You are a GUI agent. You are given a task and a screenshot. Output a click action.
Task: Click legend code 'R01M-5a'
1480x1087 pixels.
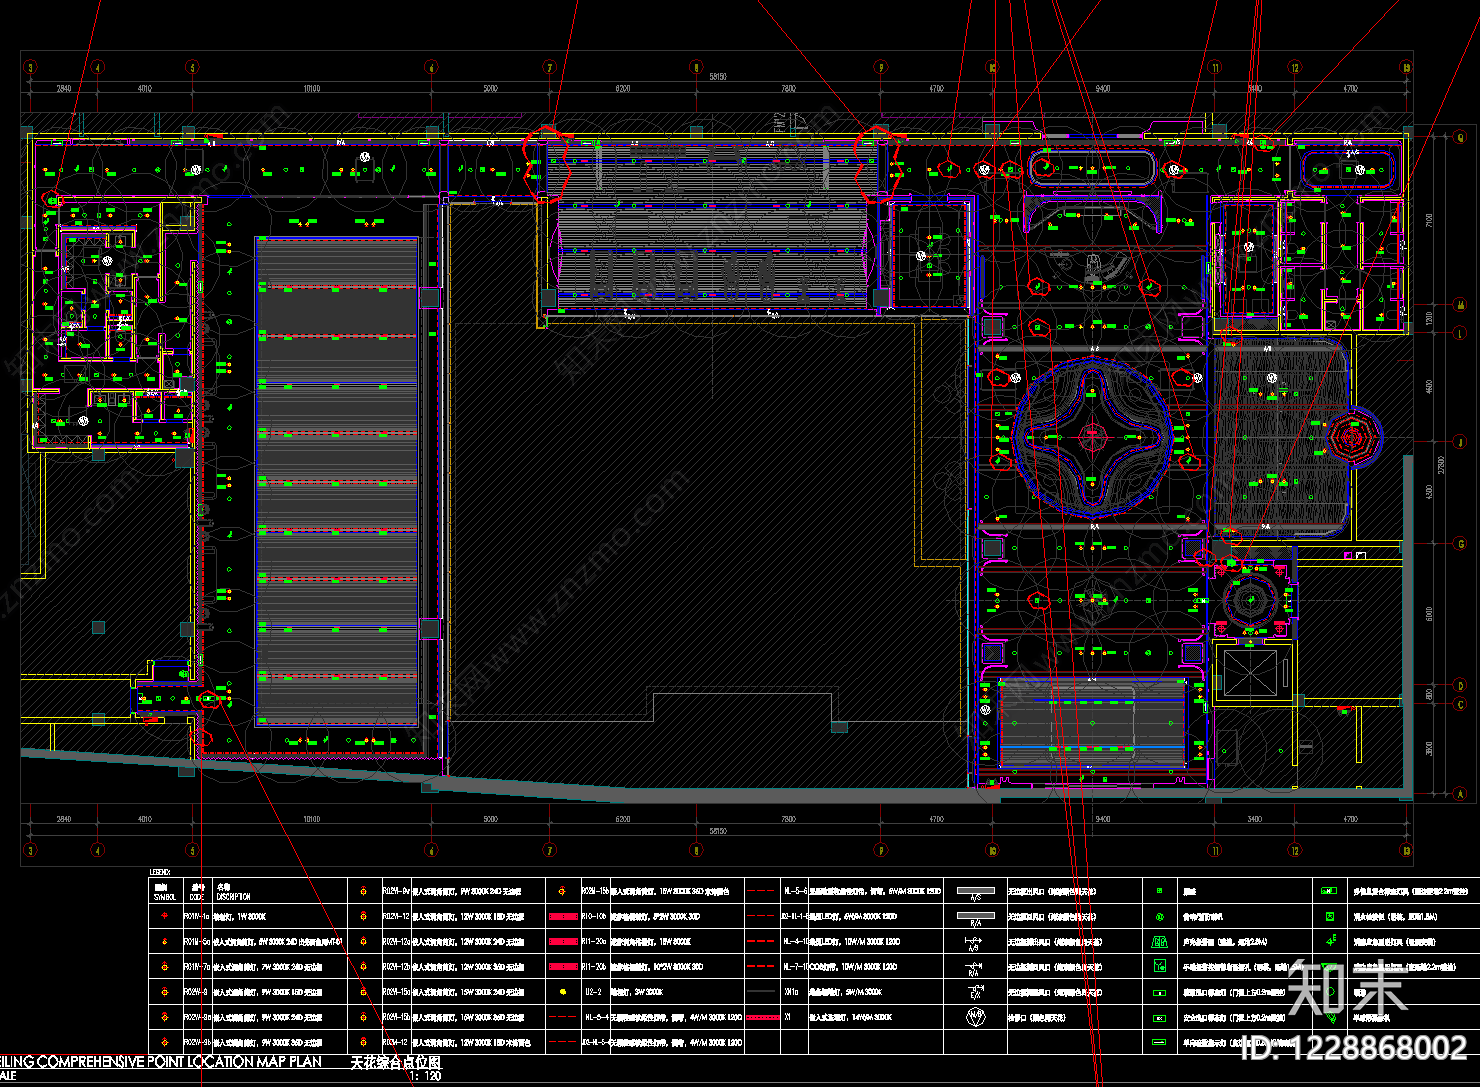pos(197,942)
